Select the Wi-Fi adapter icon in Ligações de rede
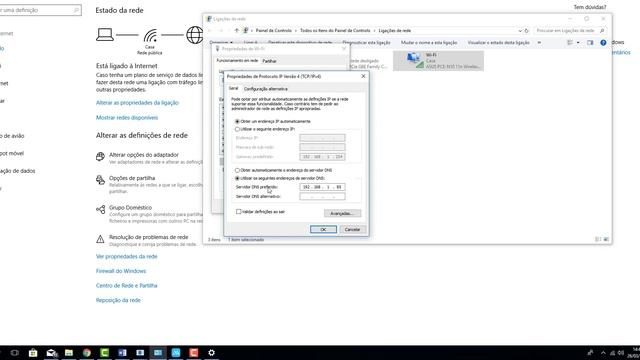Viewport: 640px width, 360px height. [x=414, y=60]
